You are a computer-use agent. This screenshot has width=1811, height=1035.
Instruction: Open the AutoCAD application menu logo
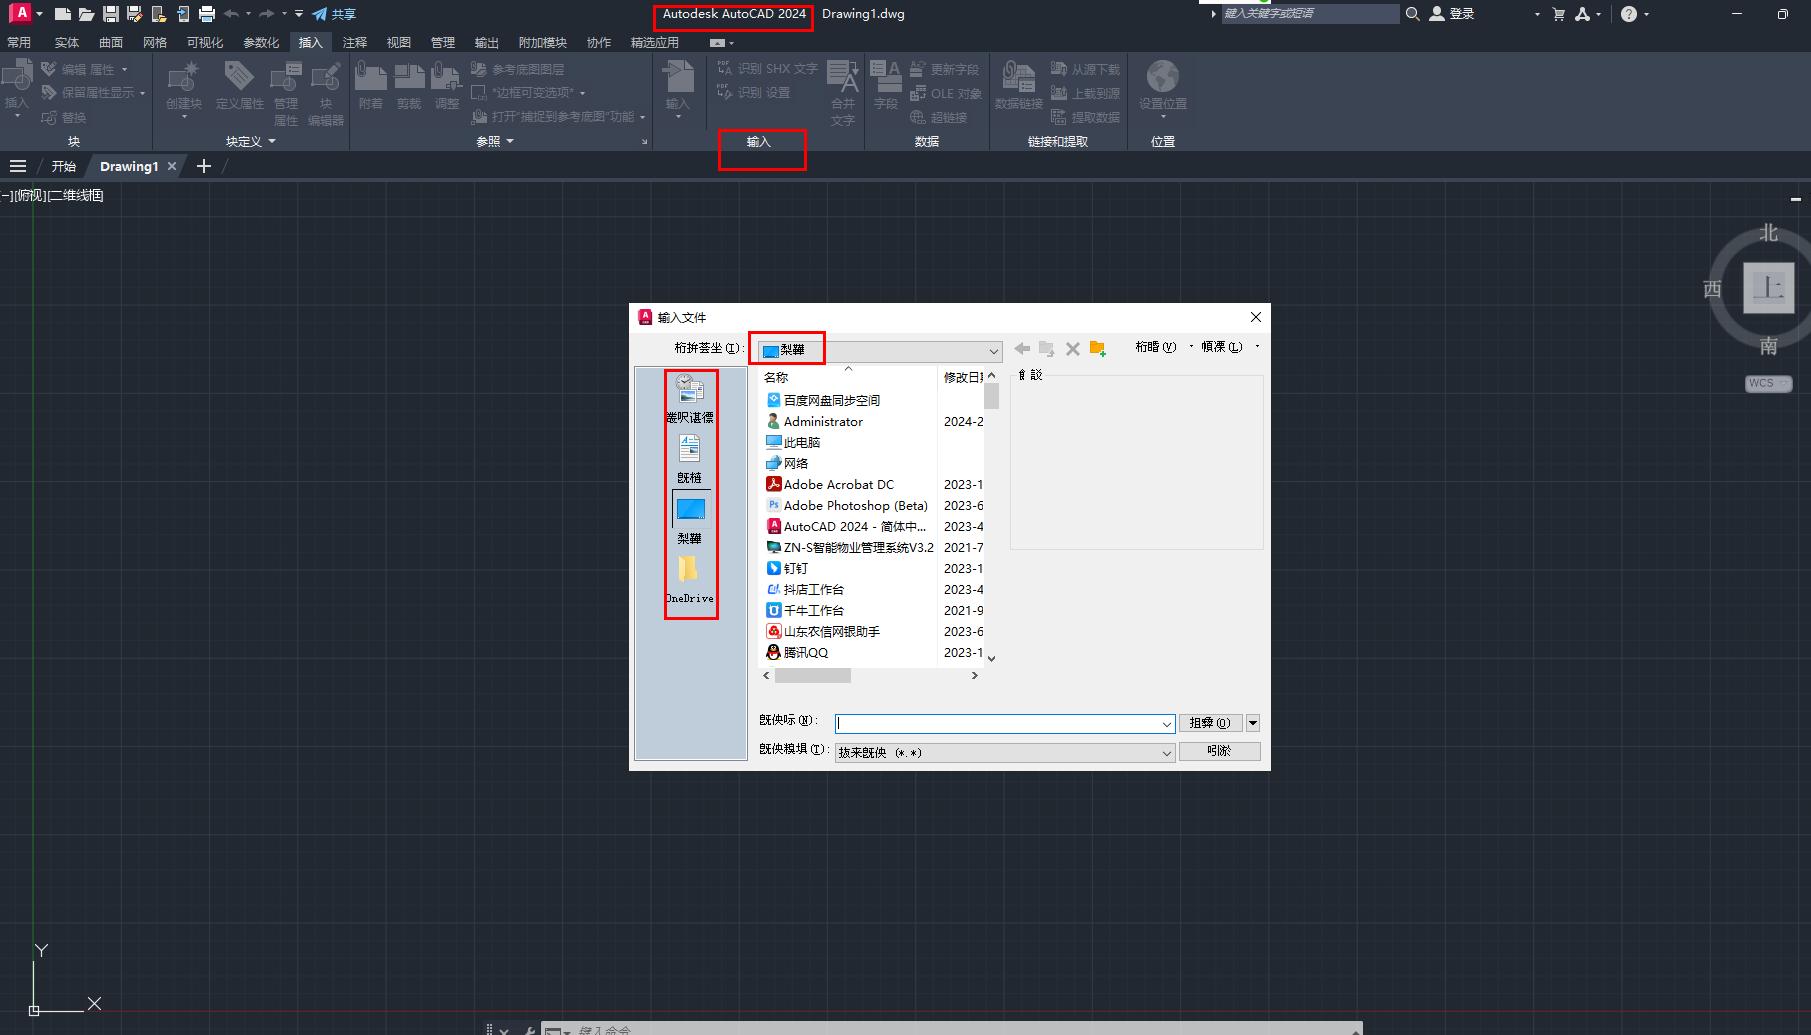tap(20, 14)
